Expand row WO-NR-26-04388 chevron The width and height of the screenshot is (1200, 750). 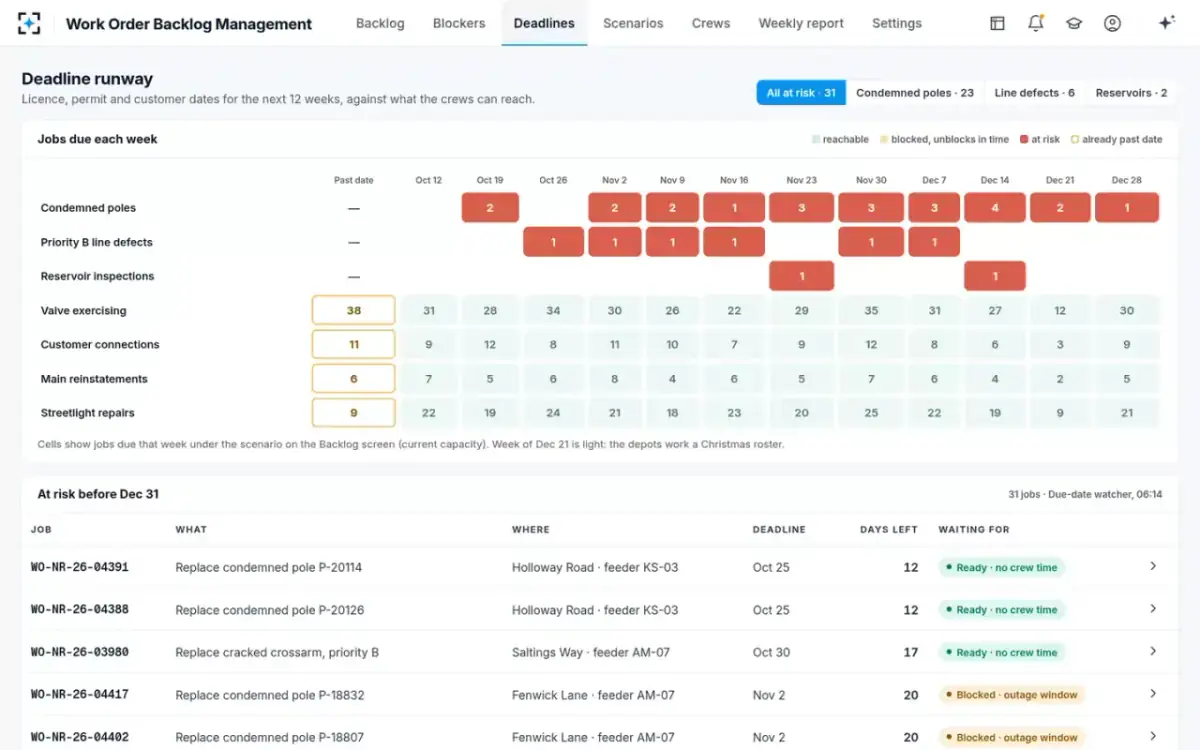[1153, 609]
